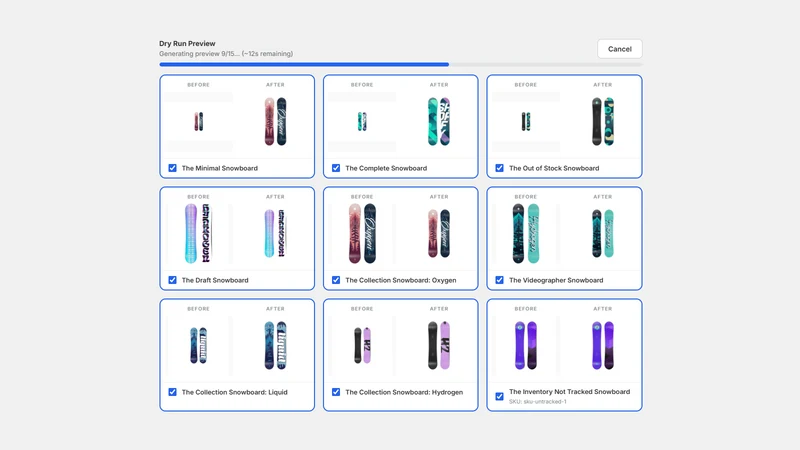The height and width of the screenshot is (450, 800).
Task: Uncheck The Draft Snowboard checkbox
Action: [172, 280]
